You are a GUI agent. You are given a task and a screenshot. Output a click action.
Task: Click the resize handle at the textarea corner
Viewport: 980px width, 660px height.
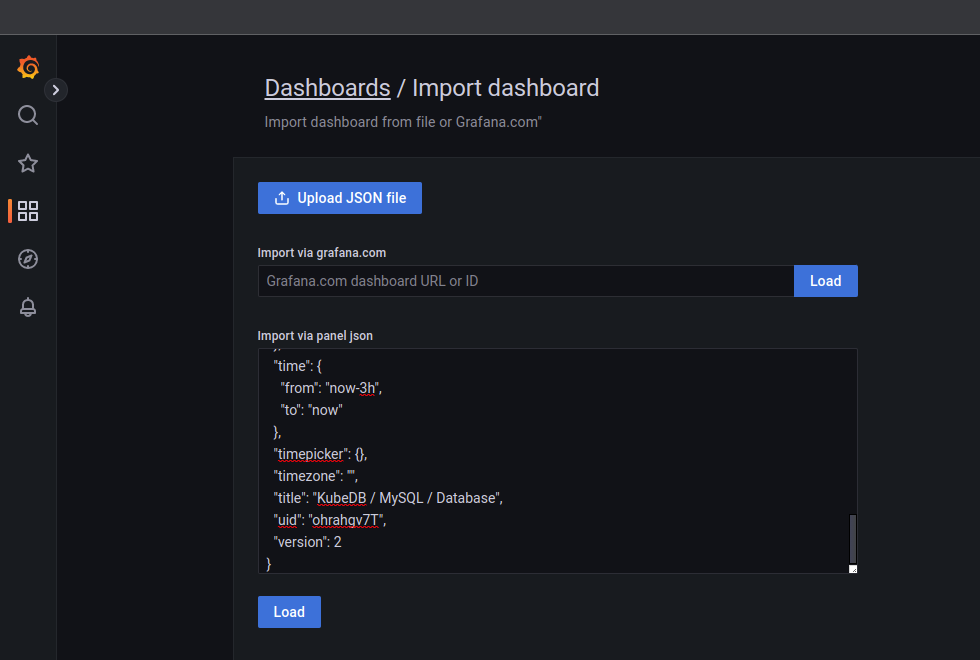pos(852,568)
